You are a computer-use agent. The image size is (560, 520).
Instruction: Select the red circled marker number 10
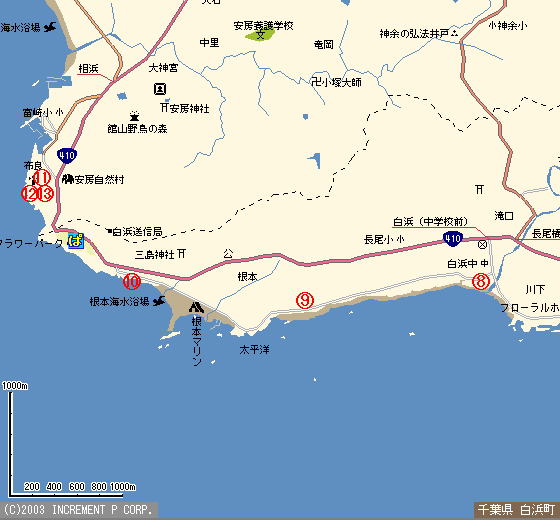tap(132, 281)
